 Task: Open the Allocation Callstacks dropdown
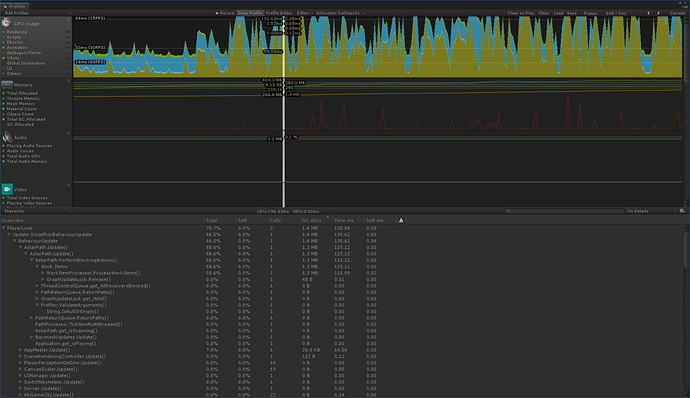pyautogui.click(x=341, y=13)
